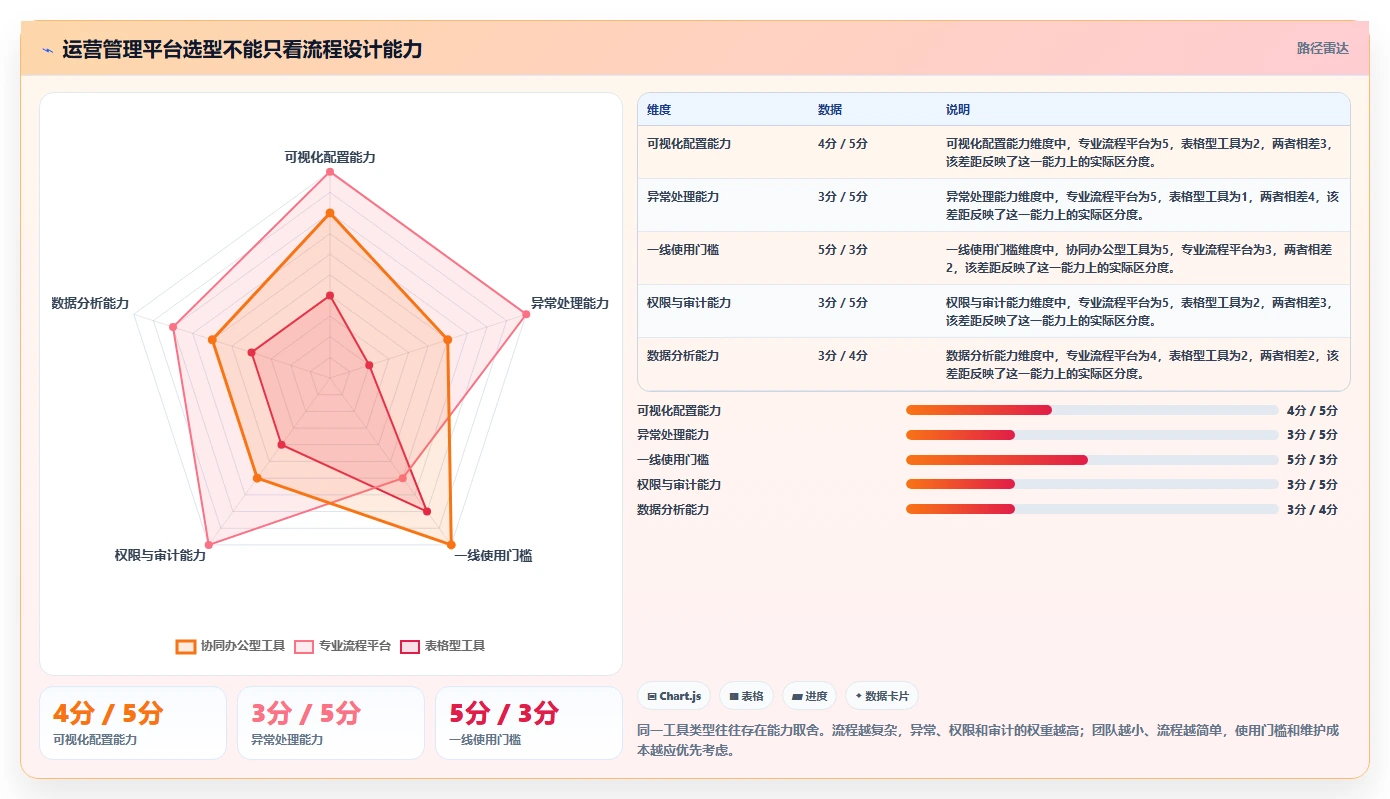The height and width of the screenshot is (799, 1390).
Task: Click the 表格型工具 legend label
Action: click(x=455, y=646)
